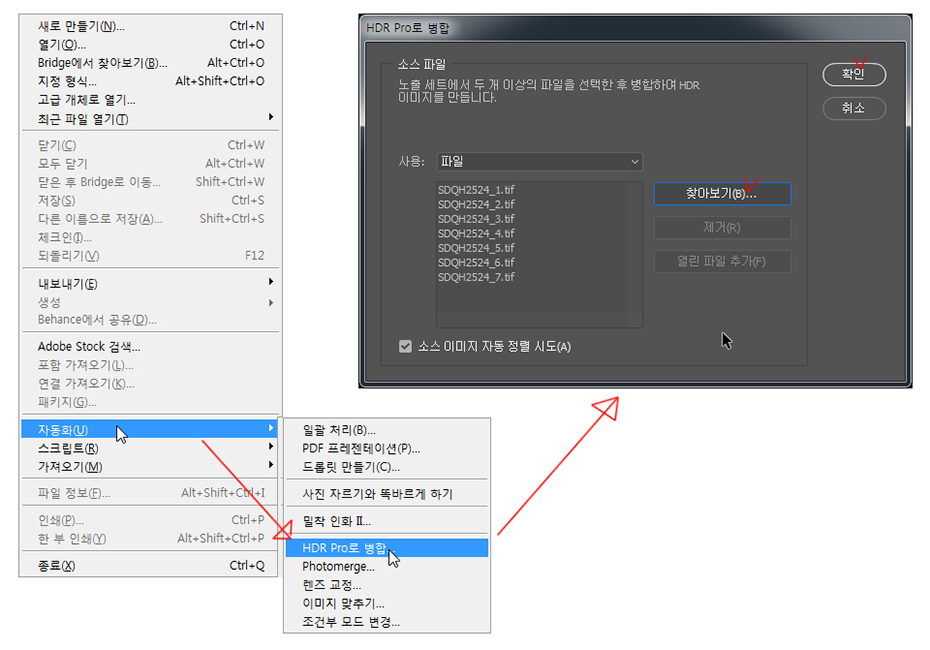Open Photomerge submenu entry
This screenshot has width=930, height=650.
click(x=387, y=566)
